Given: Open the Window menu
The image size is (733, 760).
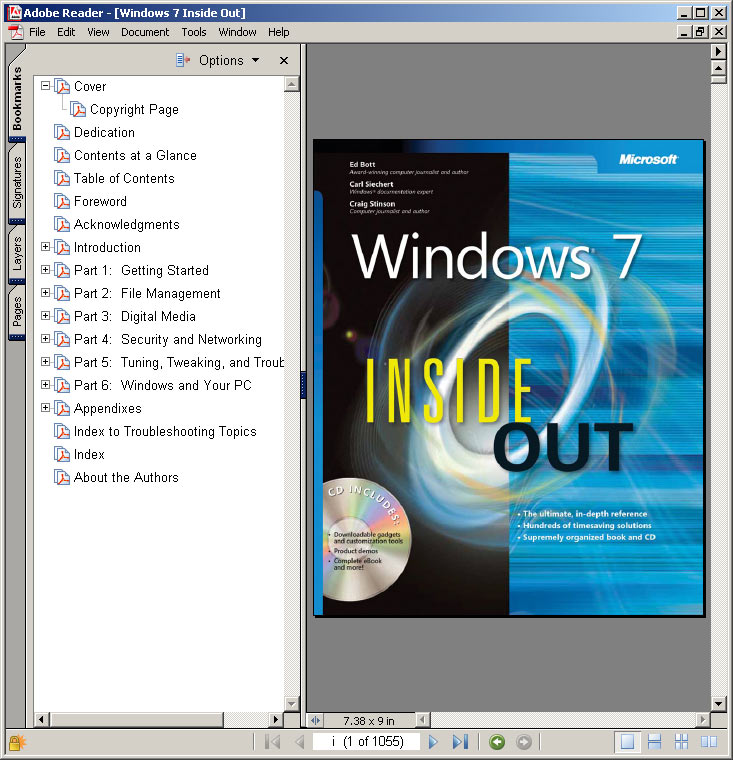Looking at the screenshot, I should (x=237, y=32).
